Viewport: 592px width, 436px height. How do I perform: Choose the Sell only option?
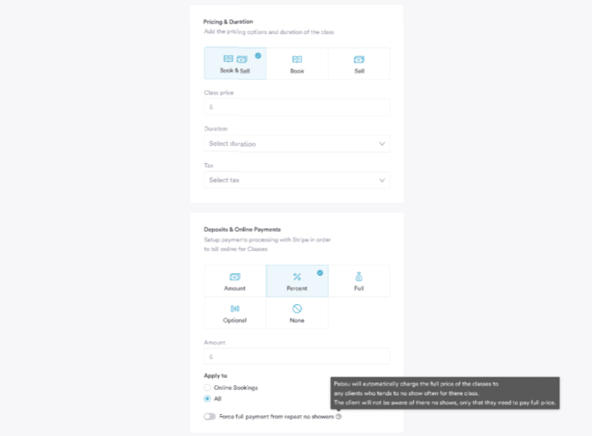tap(359, 63)
